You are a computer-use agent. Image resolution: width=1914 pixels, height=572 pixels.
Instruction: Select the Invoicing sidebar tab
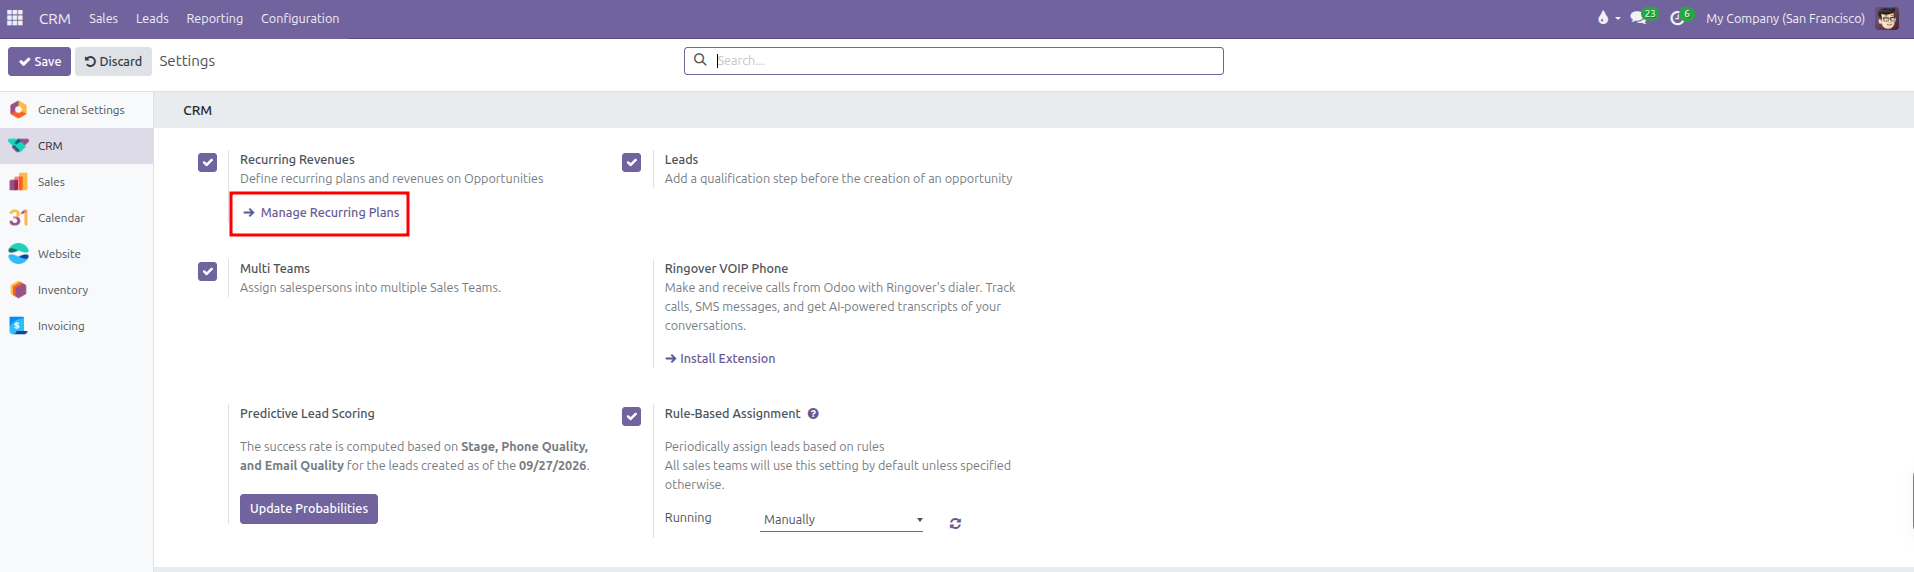pyautogui.click(x=76, y=326)
